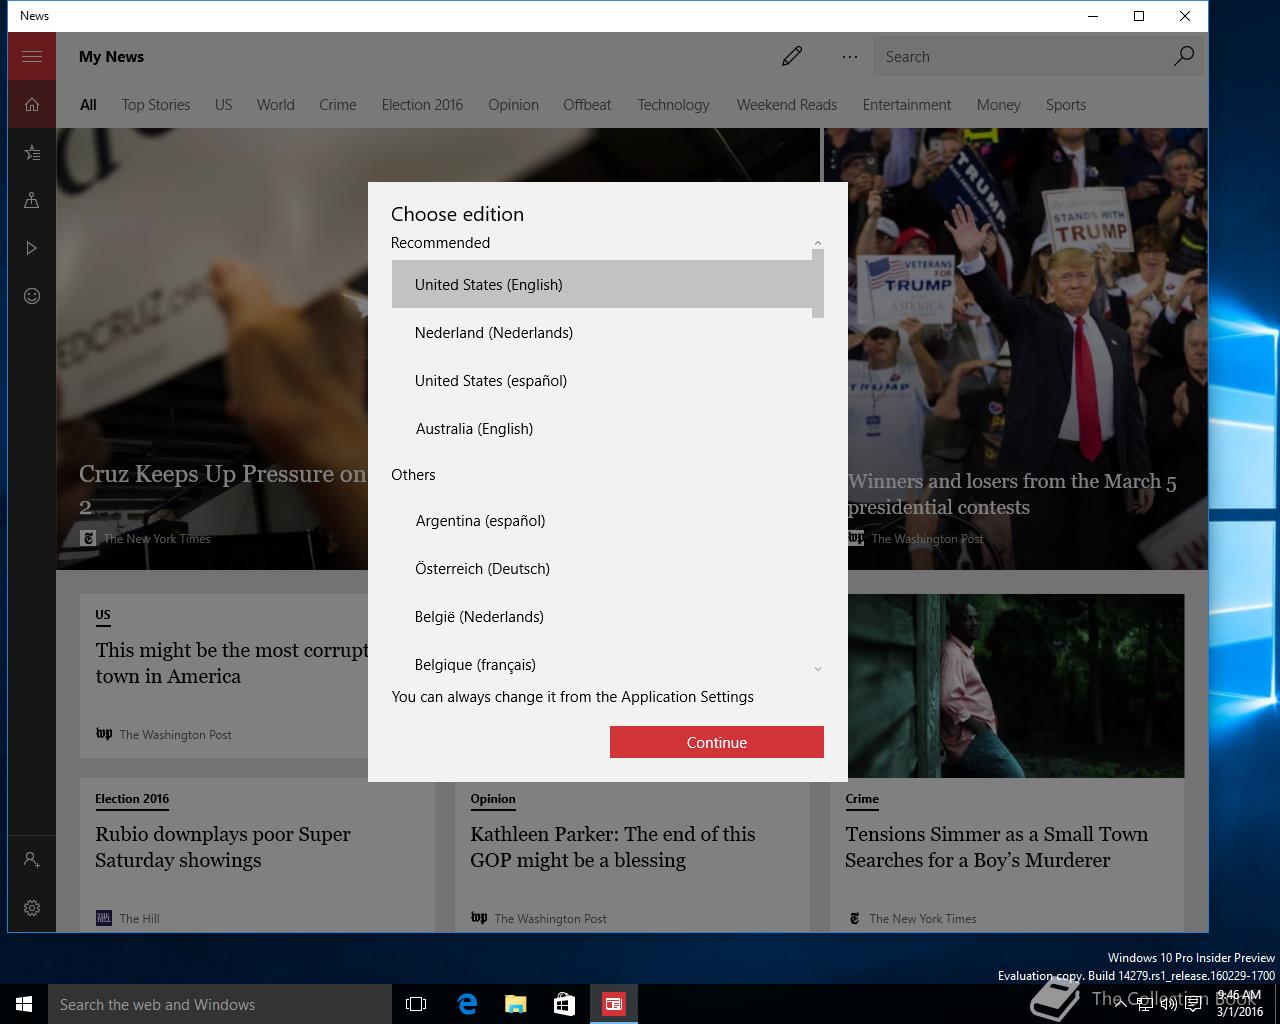Click the edition list scrollbar thumb

818,284
